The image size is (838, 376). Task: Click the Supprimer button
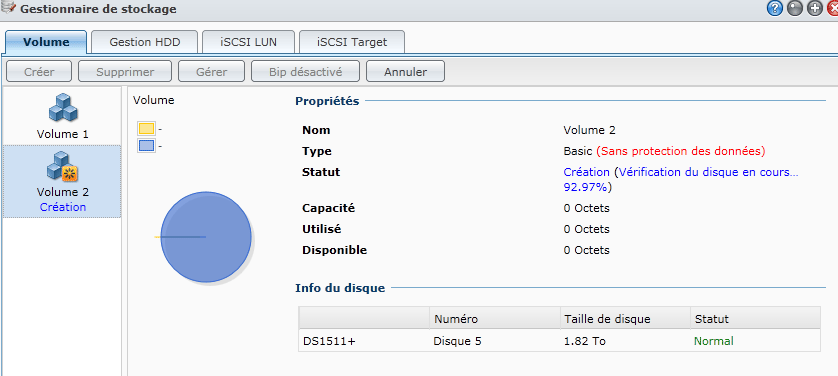125,72
